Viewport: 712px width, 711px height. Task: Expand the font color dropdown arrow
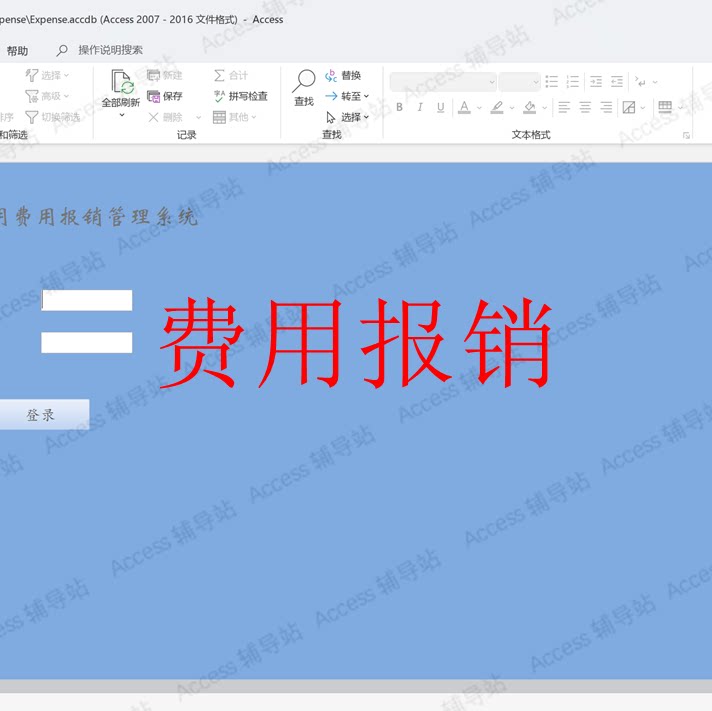tap(479, 108)
